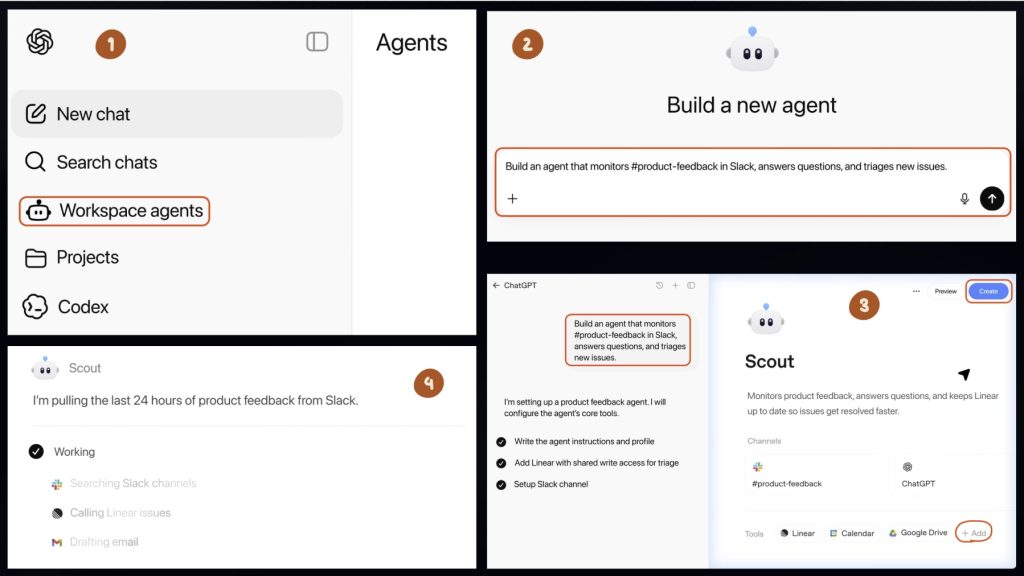
Task: Click the microphone dictation icon
Action: pos(965,199)
